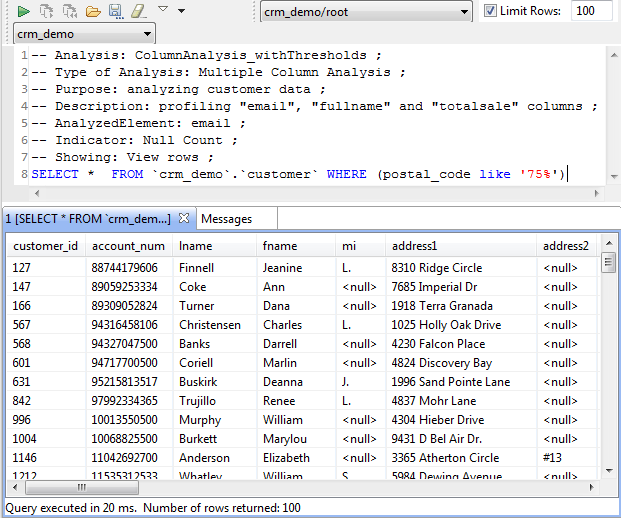
Task: Close the SELECT results tab
Action: pos(183,218)
